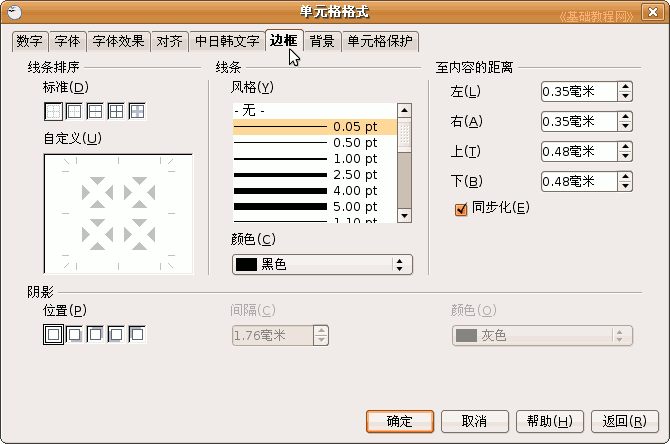Image resolution: width=670 pixels, height=444 pixels.
Task: Click the window menu icon in title bar
Action: (x=14, y=12)
